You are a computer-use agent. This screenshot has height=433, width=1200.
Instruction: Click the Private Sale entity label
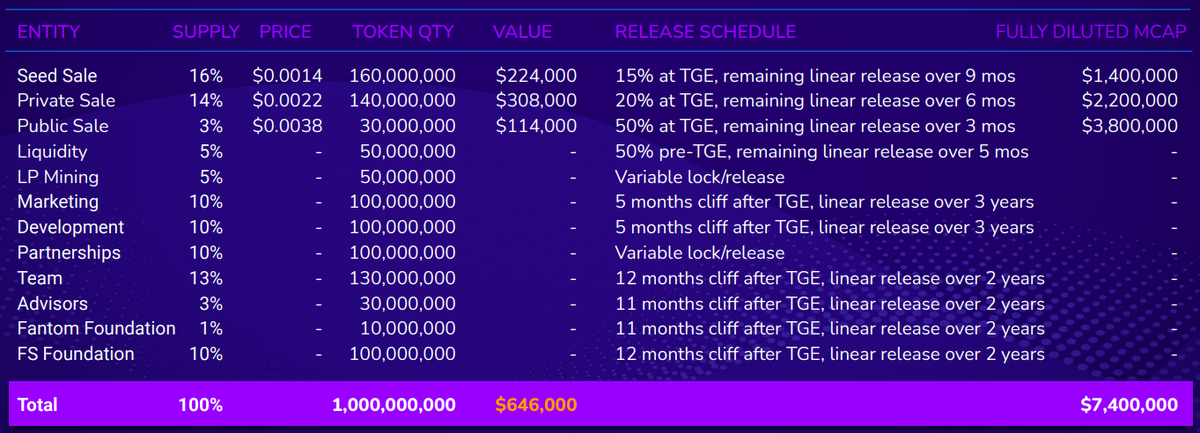tap(66, 100)
